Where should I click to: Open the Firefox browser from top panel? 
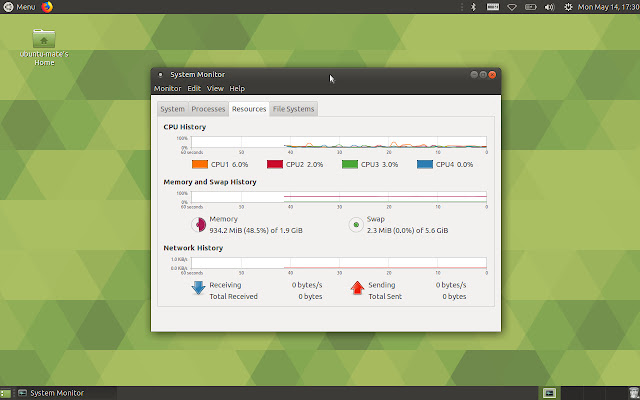point(47,7)
